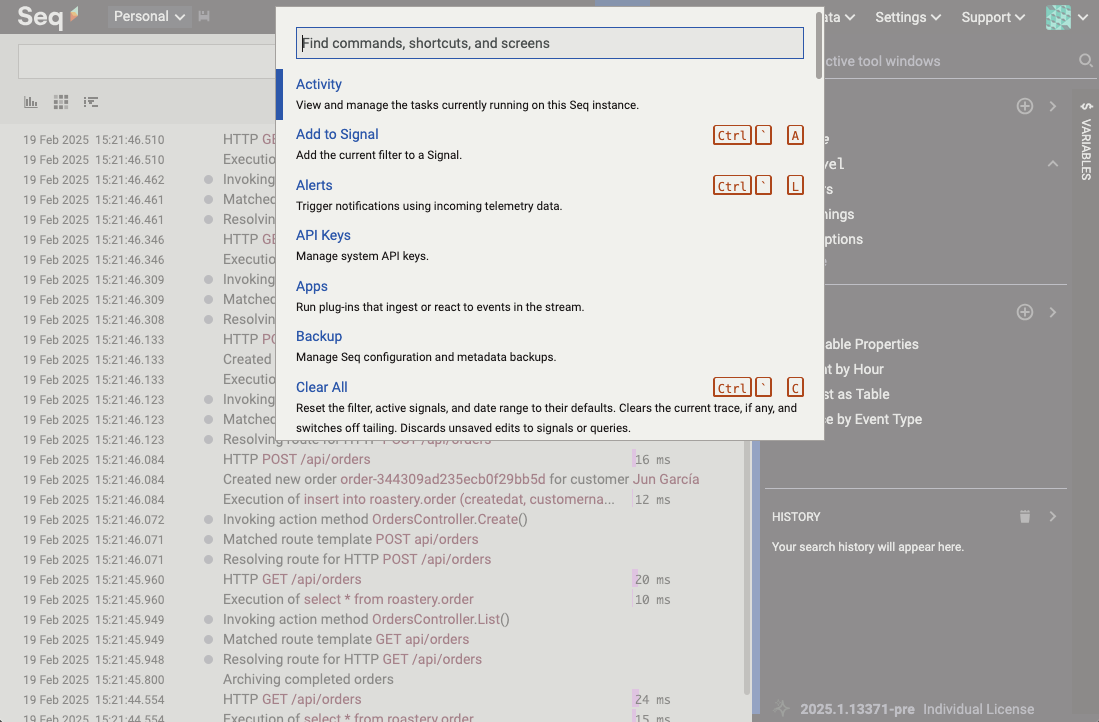Click level dot of 'Matched route template POST api/orders'
The image size is (1099, 722).
click(208, 540)
